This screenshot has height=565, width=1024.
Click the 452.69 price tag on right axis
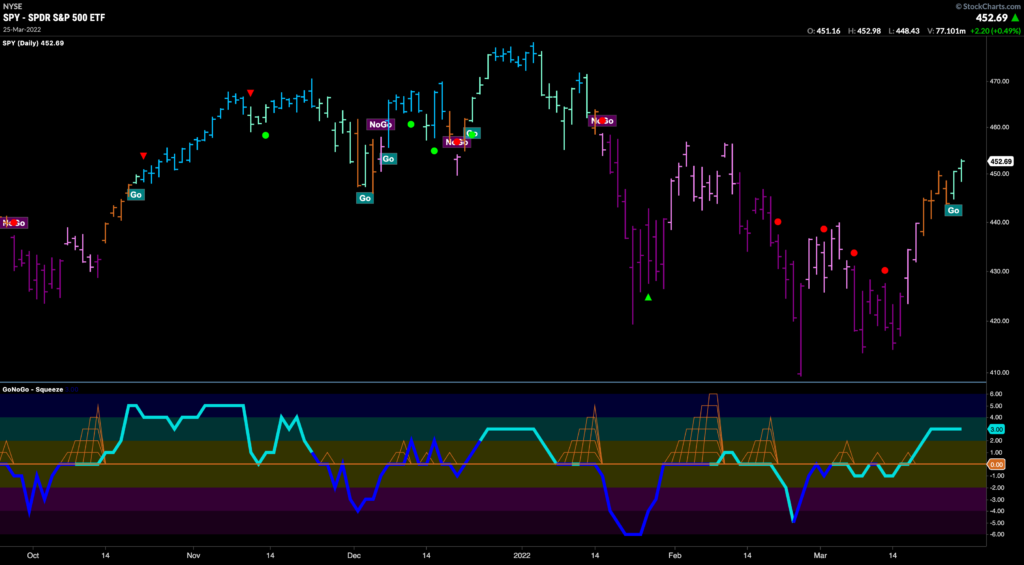click(1000, 161)
